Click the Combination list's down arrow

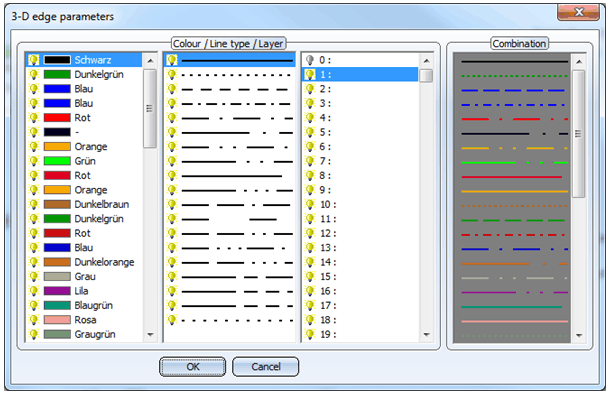tap(579, 335)
